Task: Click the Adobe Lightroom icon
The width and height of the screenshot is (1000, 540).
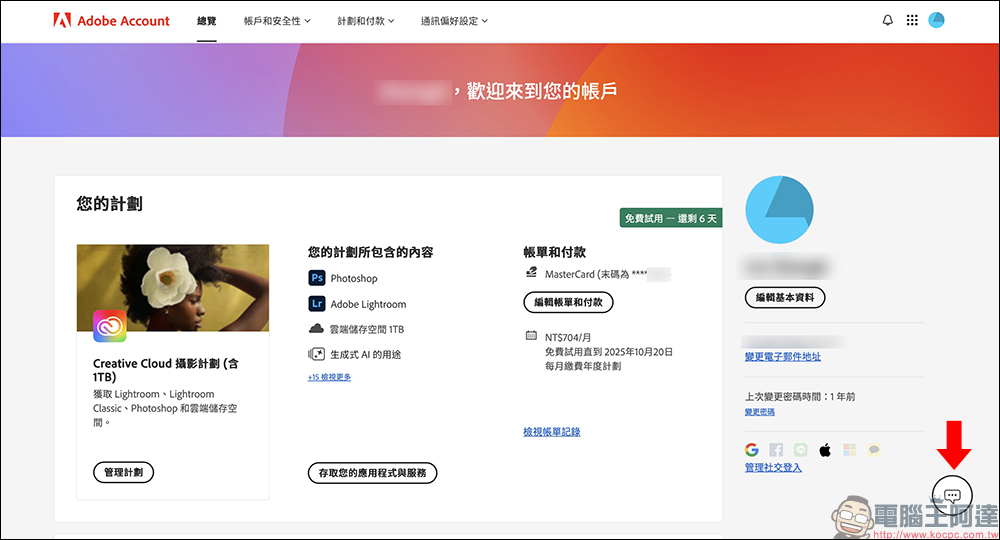Action: [x=316, y=304]
